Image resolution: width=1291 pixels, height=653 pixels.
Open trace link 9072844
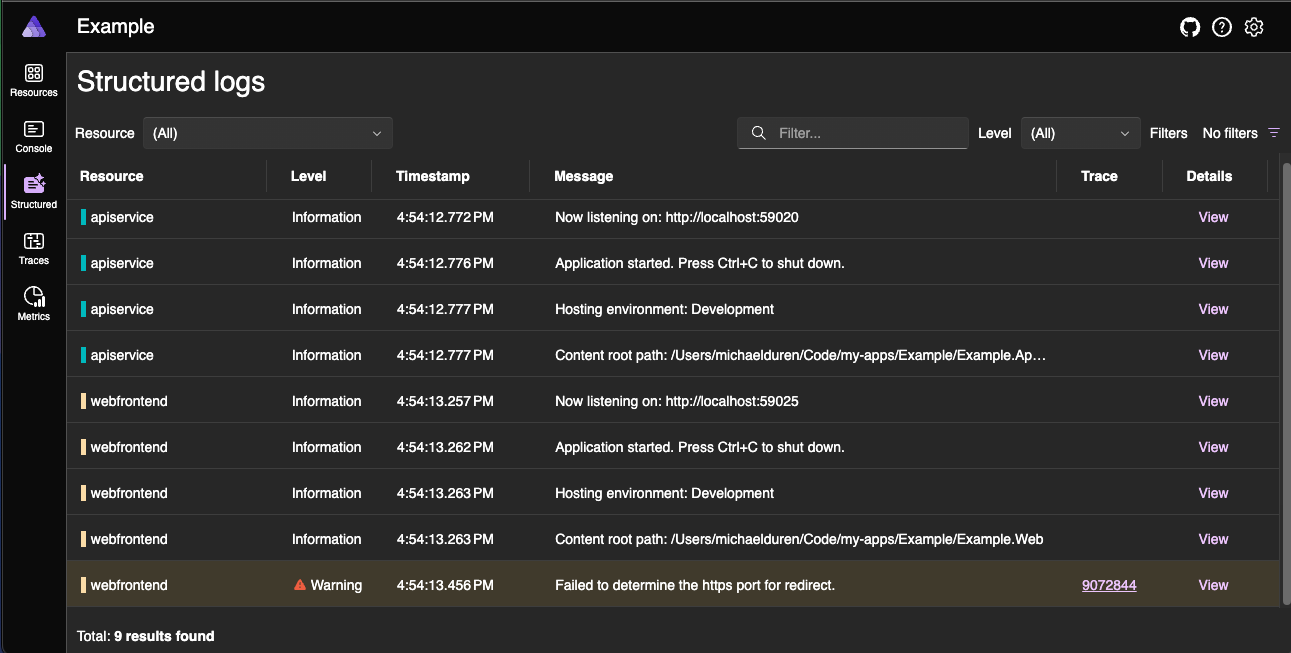[x=1109, y=585]
